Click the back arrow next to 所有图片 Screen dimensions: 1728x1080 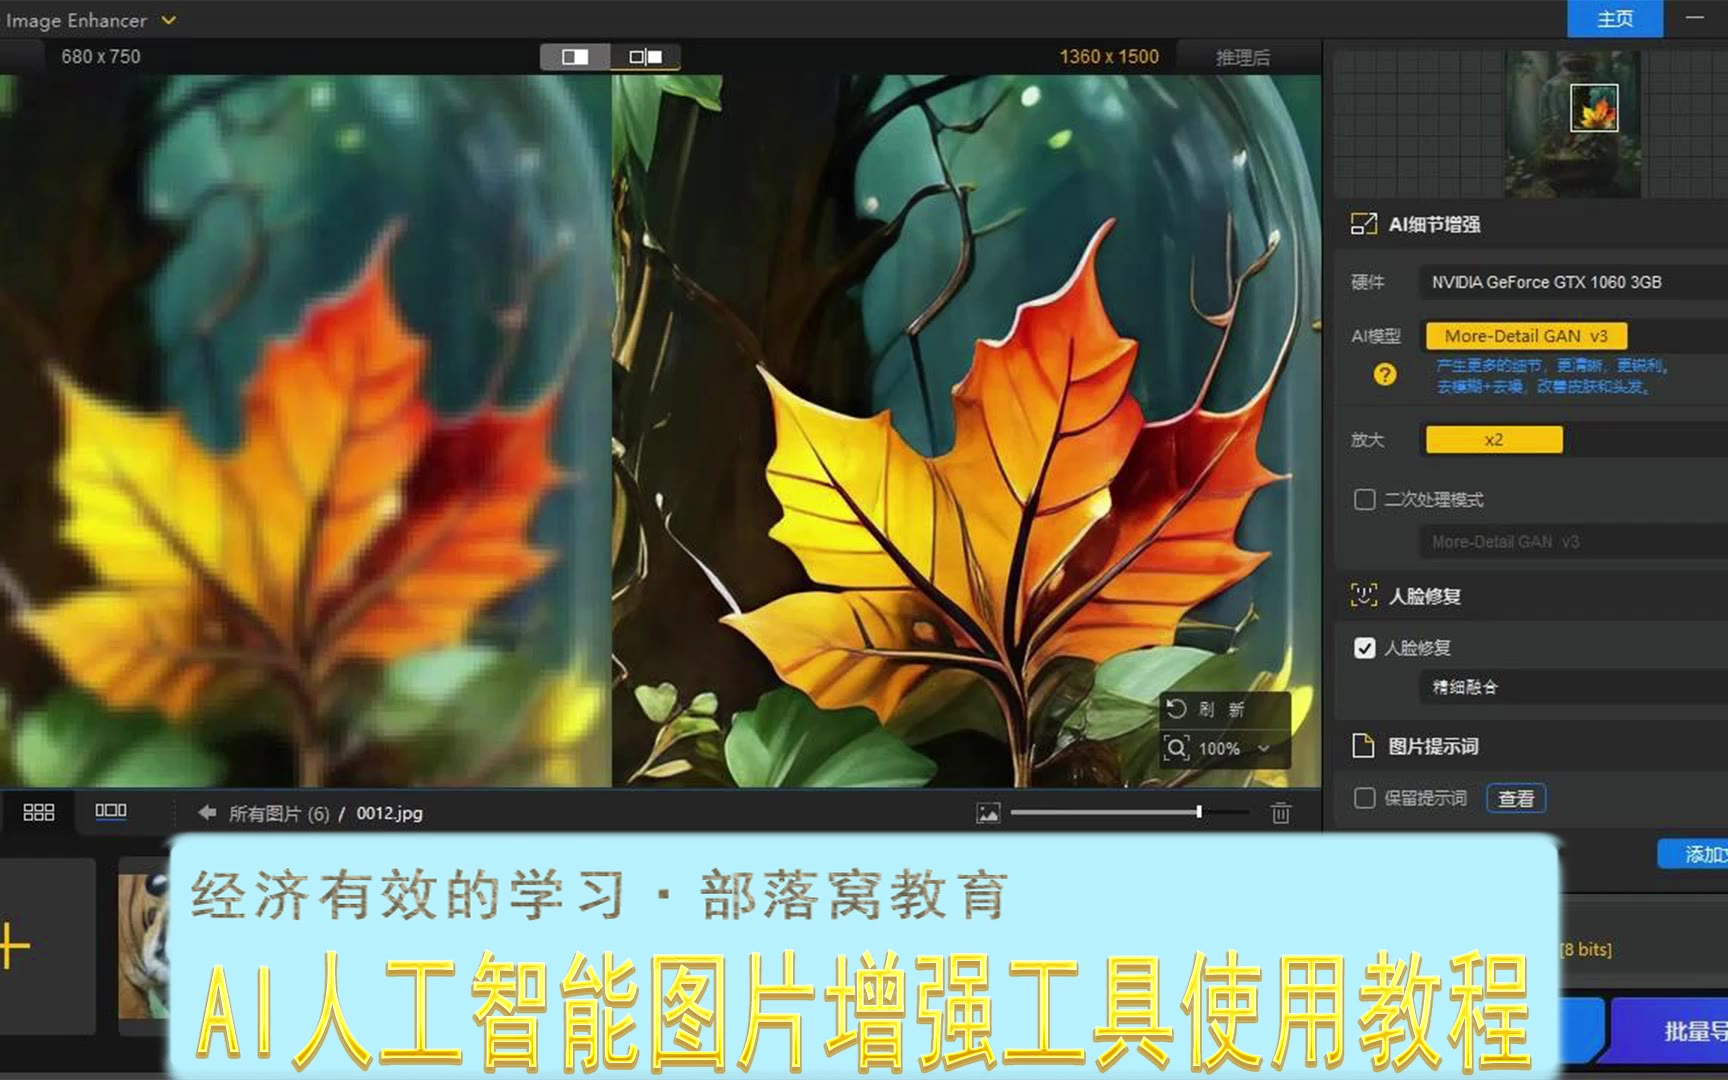(207, 813)
